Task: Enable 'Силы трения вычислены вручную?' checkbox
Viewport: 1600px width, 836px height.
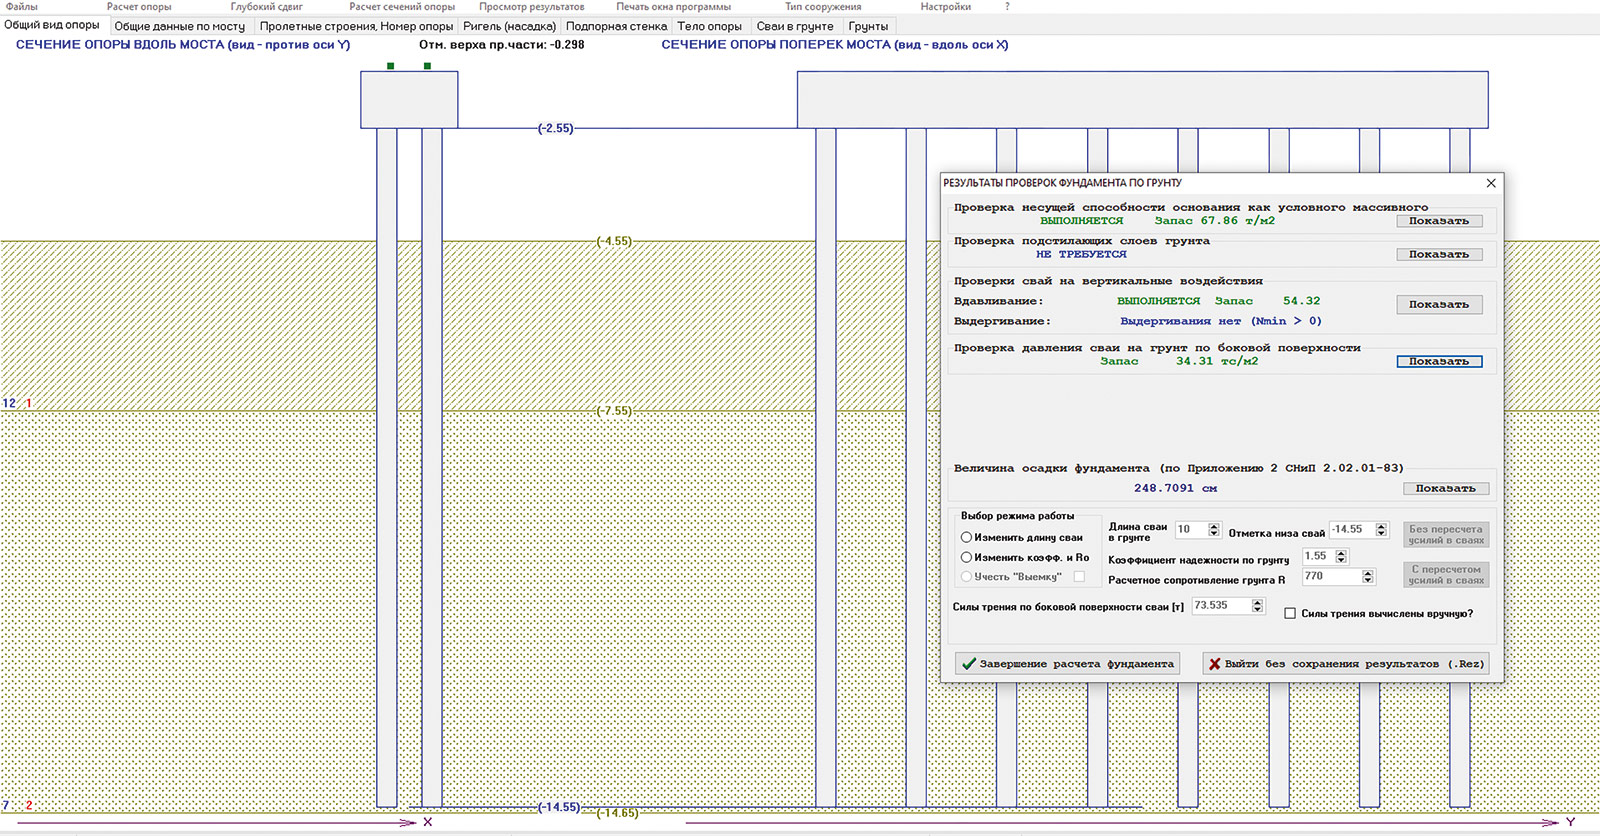Action: 1290,614
